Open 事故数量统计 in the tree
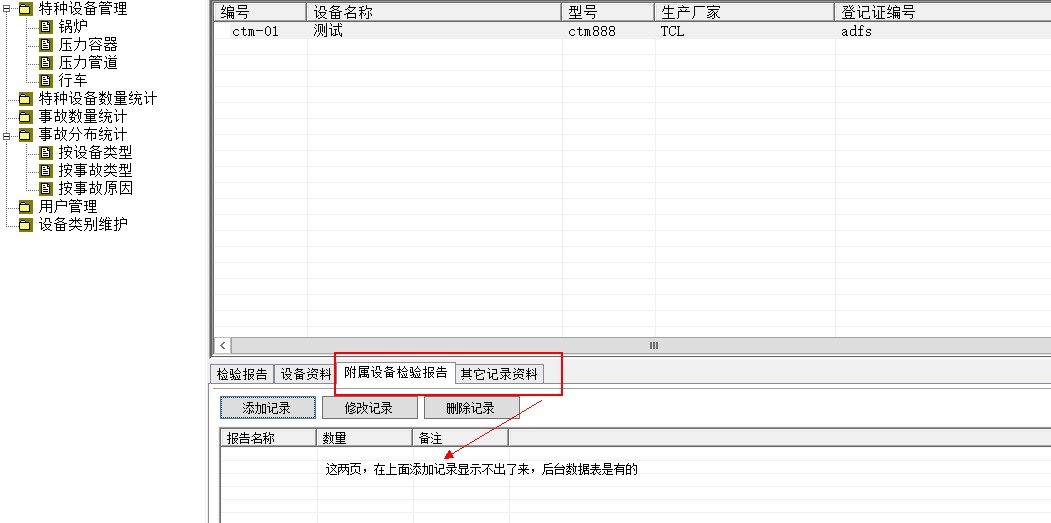 click(x=82, y=117)
